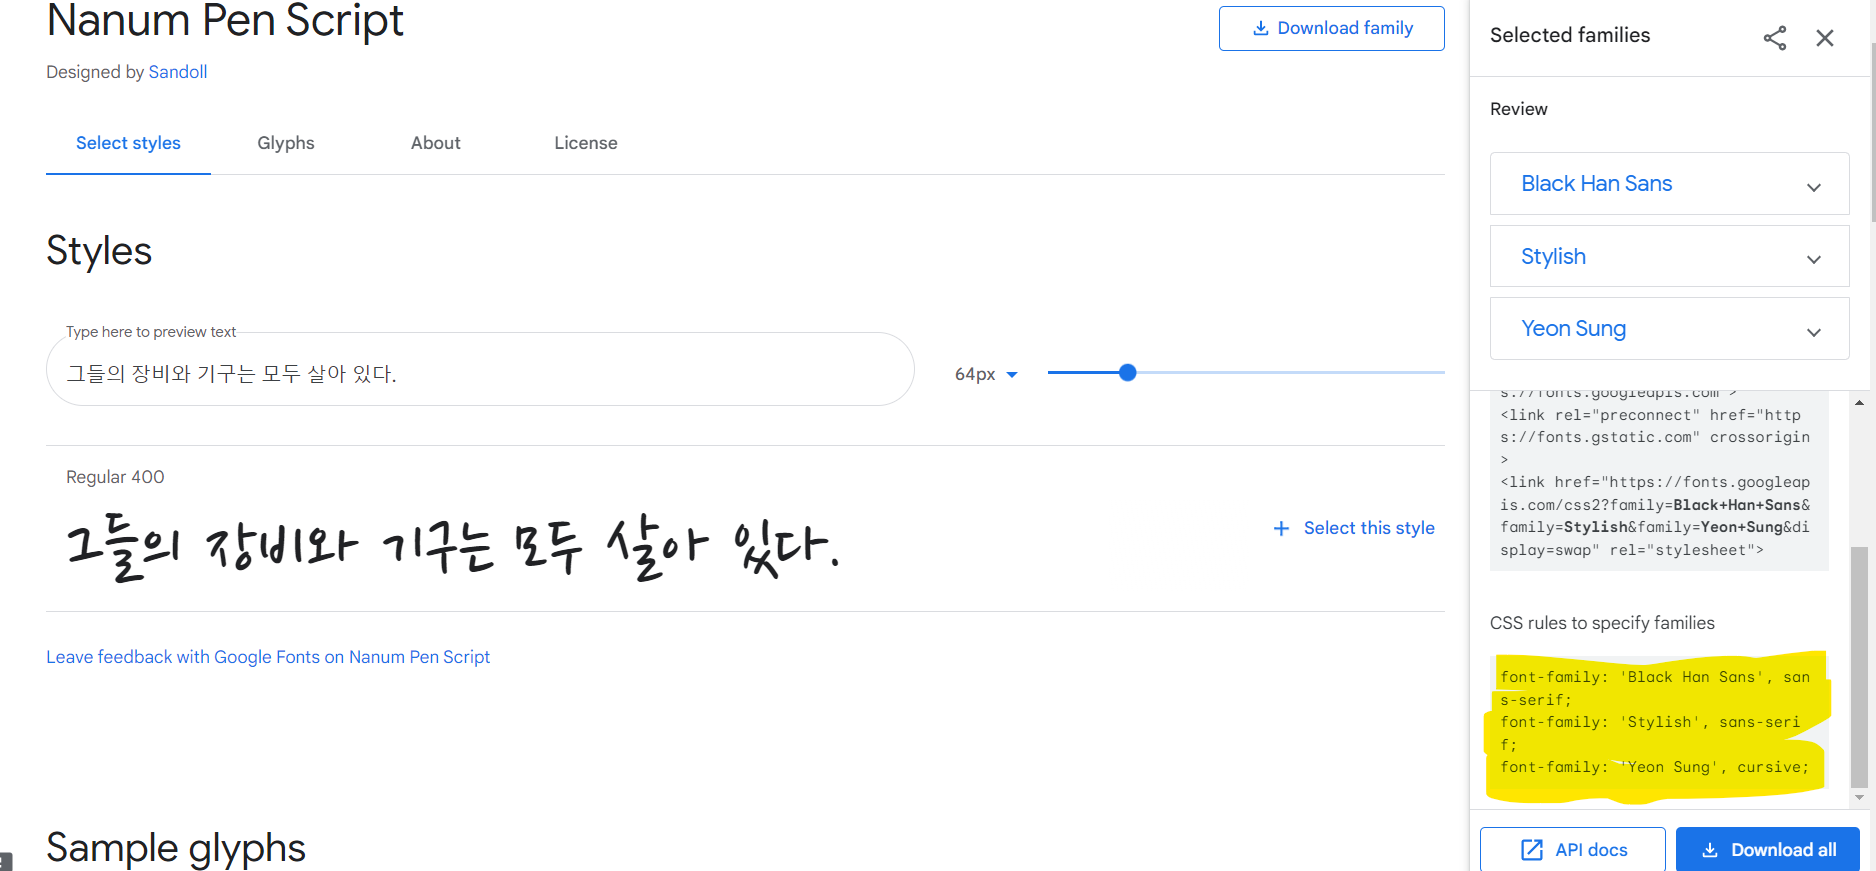Screen dimensions: 1876x871
Task: Click the side panel scrollbar thumb
Action: click(1859, 667)
